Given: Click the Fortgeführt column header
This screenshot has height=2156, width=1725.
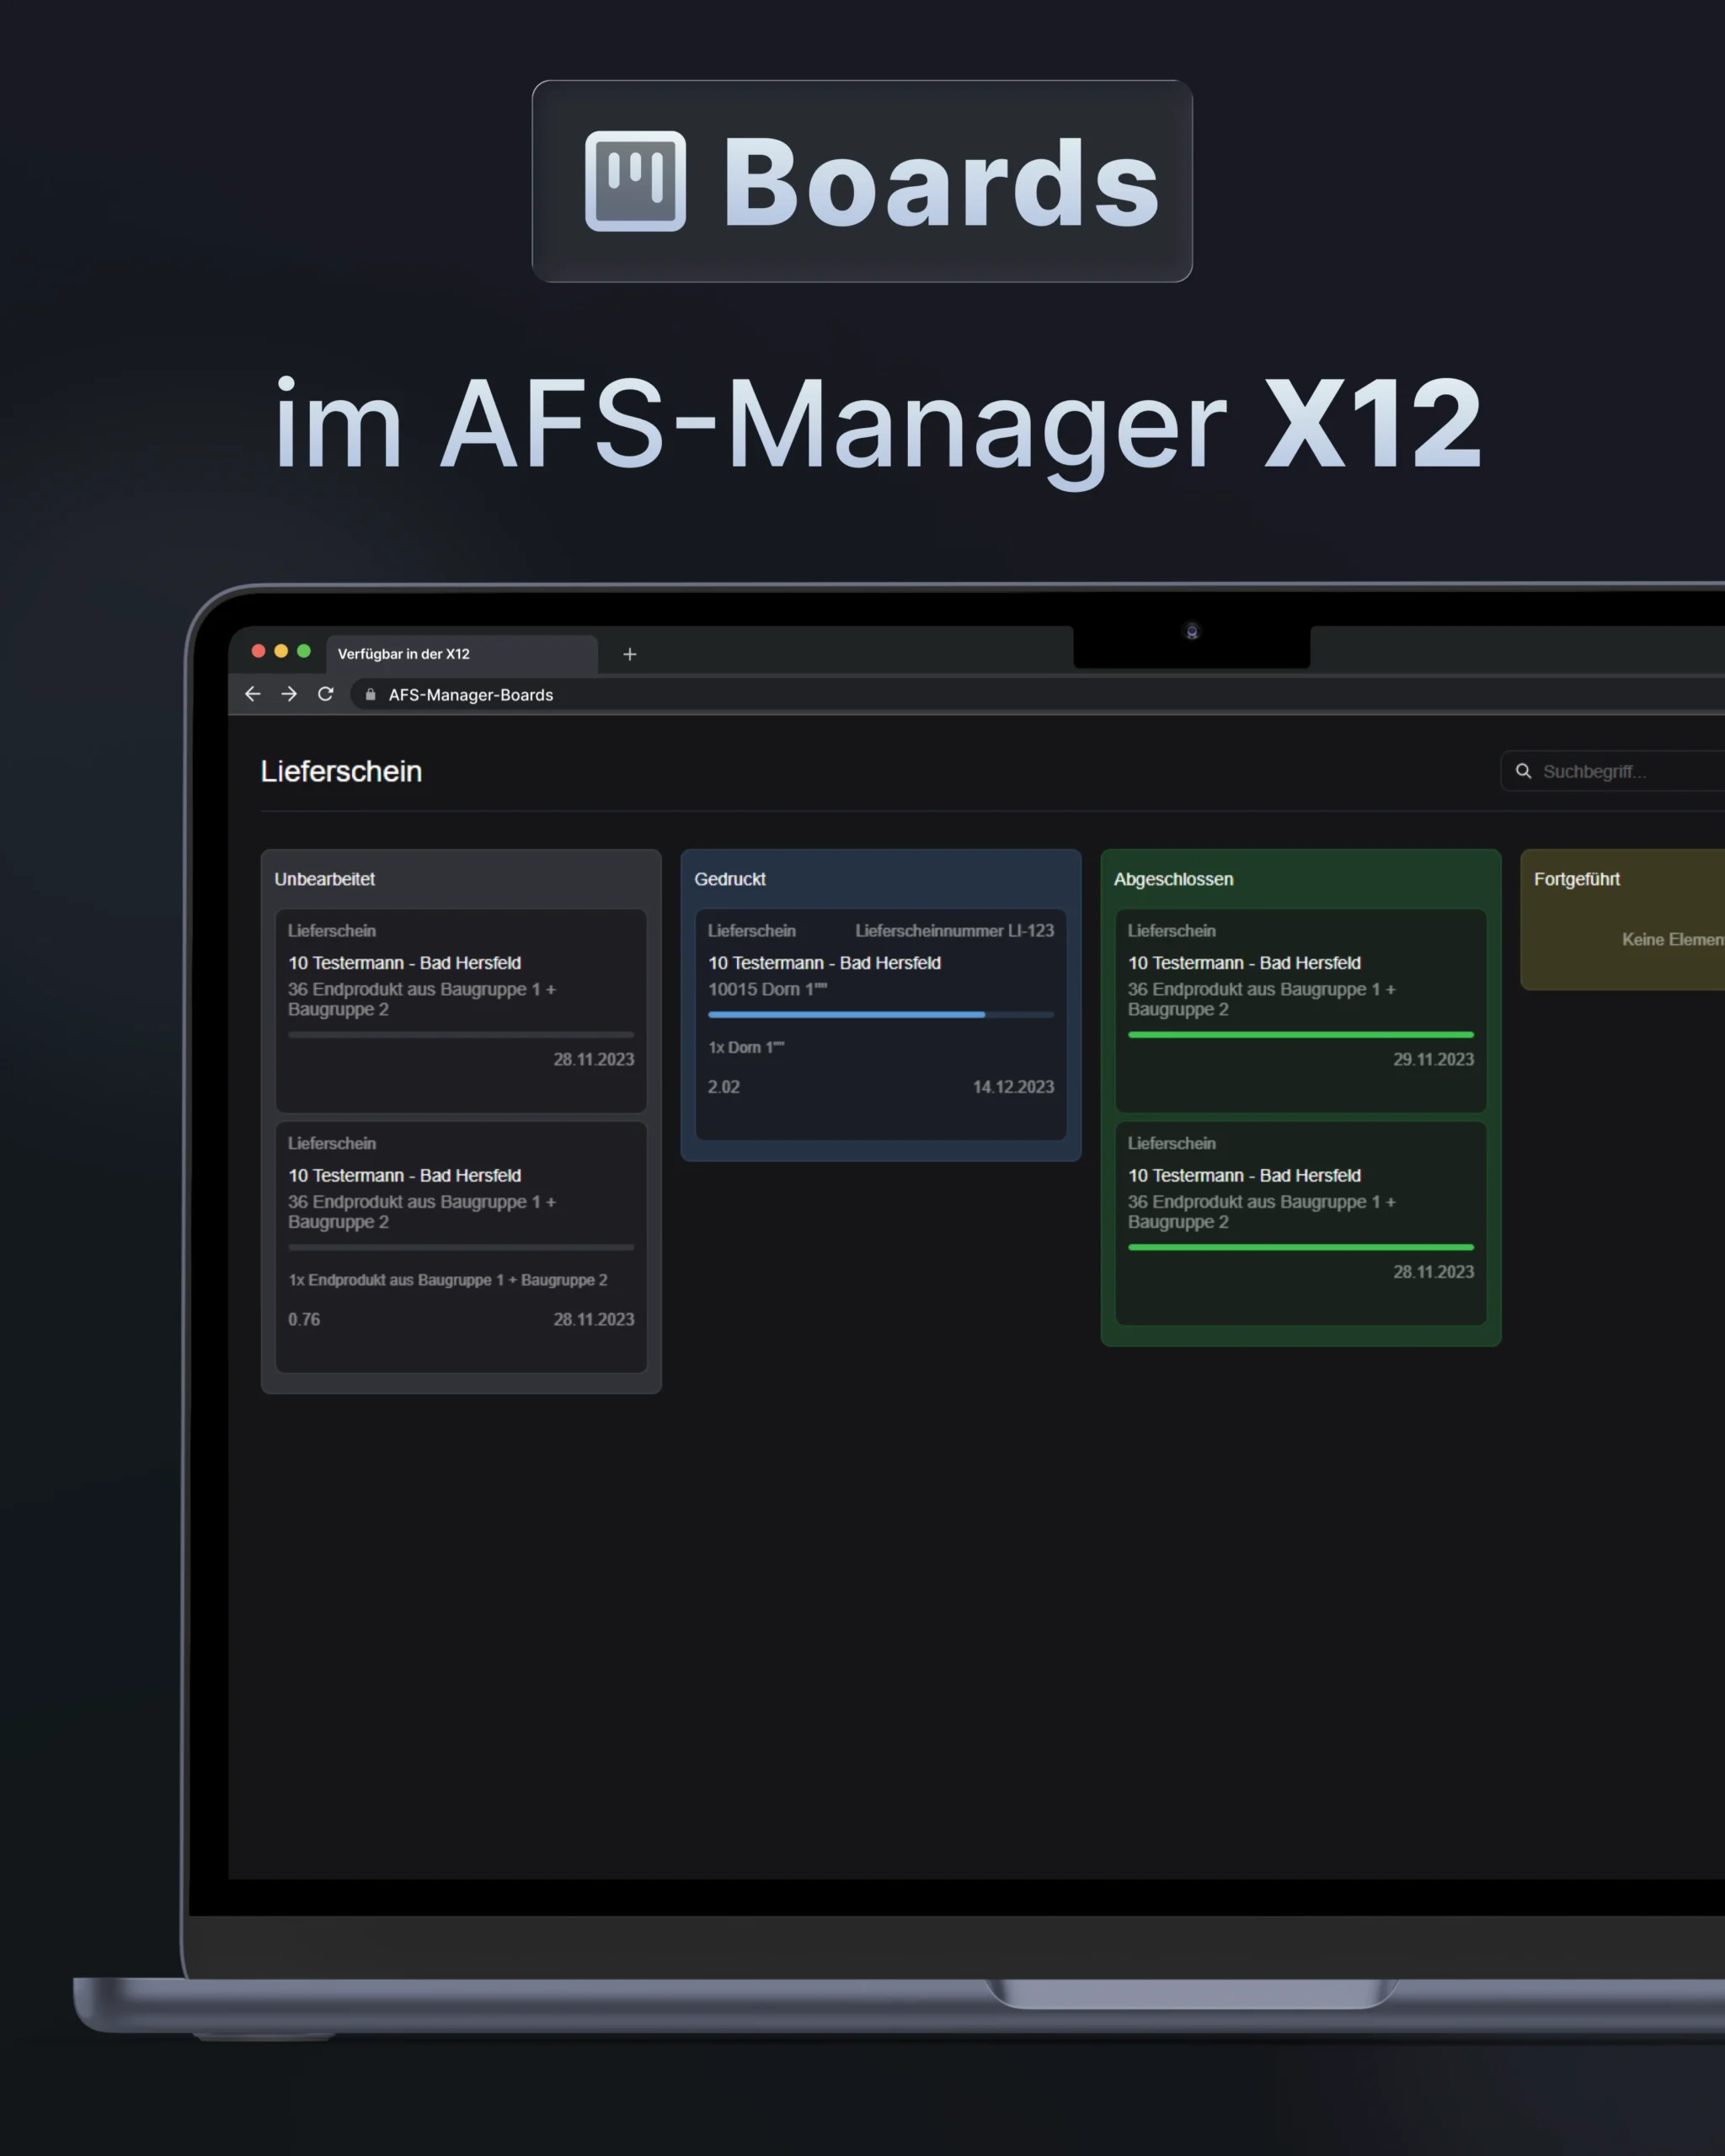Looking at the screenshot, I should pyautogui.click(x=1576, y=879).
